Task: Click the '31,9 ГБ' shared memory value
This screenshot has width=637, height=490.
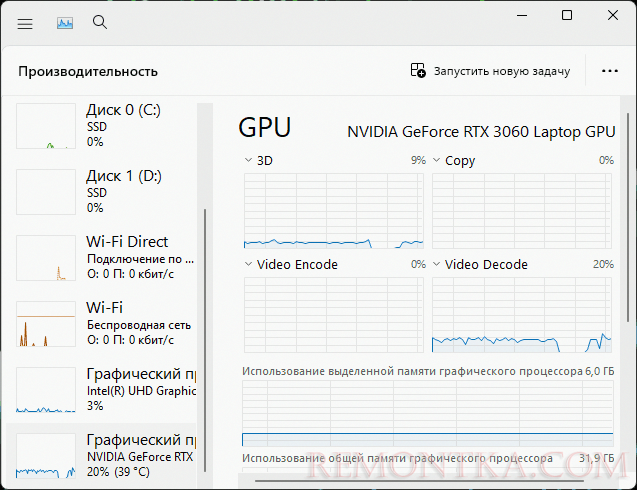Action: pos(597,458)
